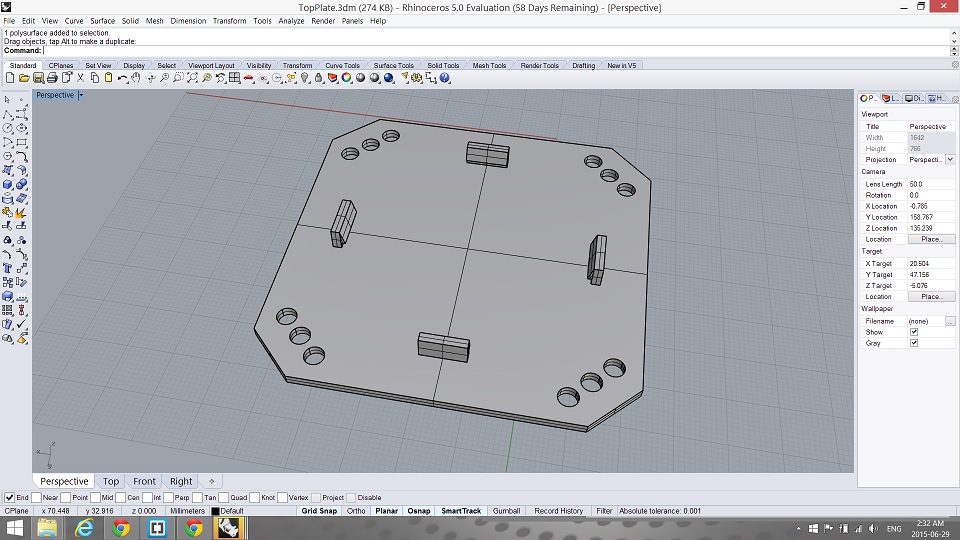Screen dimensions: 960x540
Task: Click the Open file folder icon
Action: click(x=24, y=78)
